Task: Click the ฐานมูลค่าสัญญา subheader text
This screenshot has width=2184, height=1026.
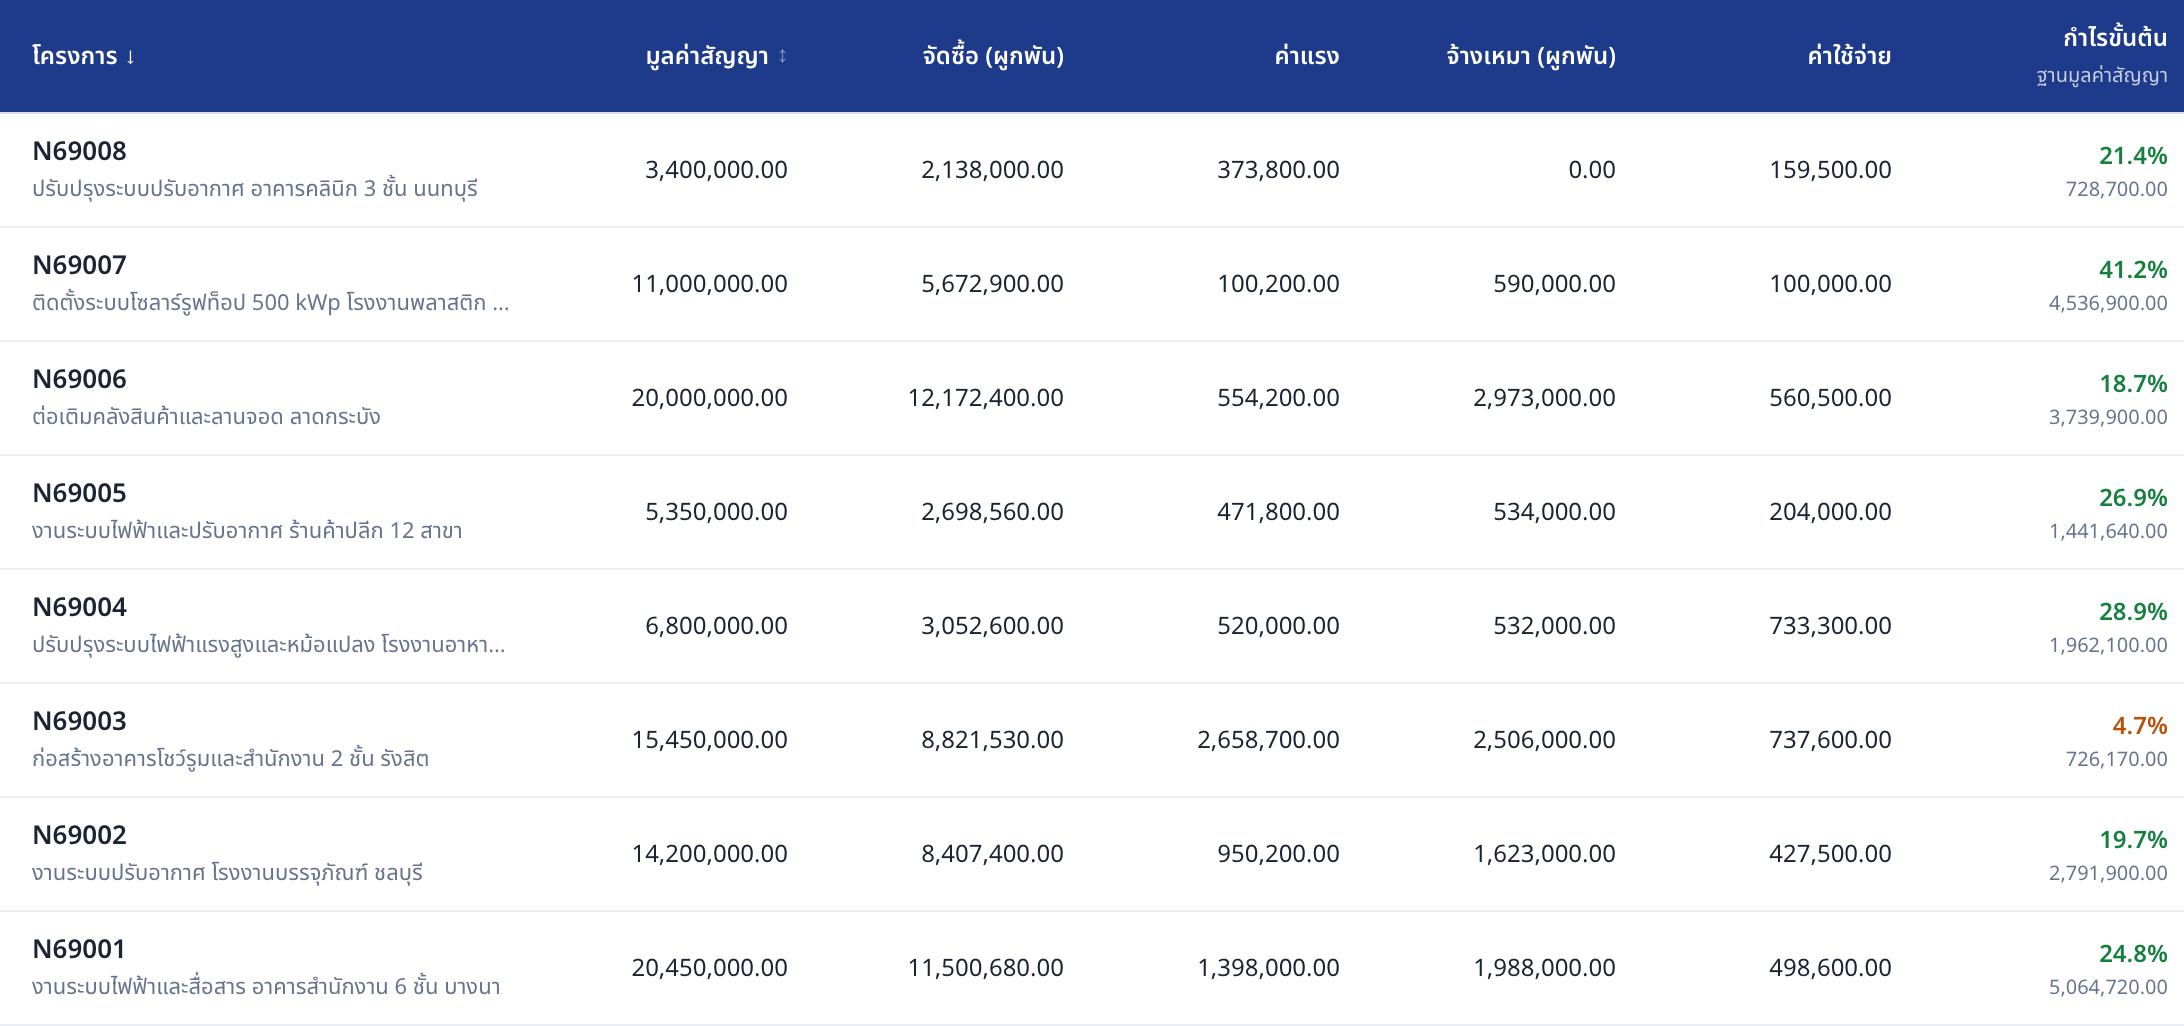Action: tap(2101, 76)
